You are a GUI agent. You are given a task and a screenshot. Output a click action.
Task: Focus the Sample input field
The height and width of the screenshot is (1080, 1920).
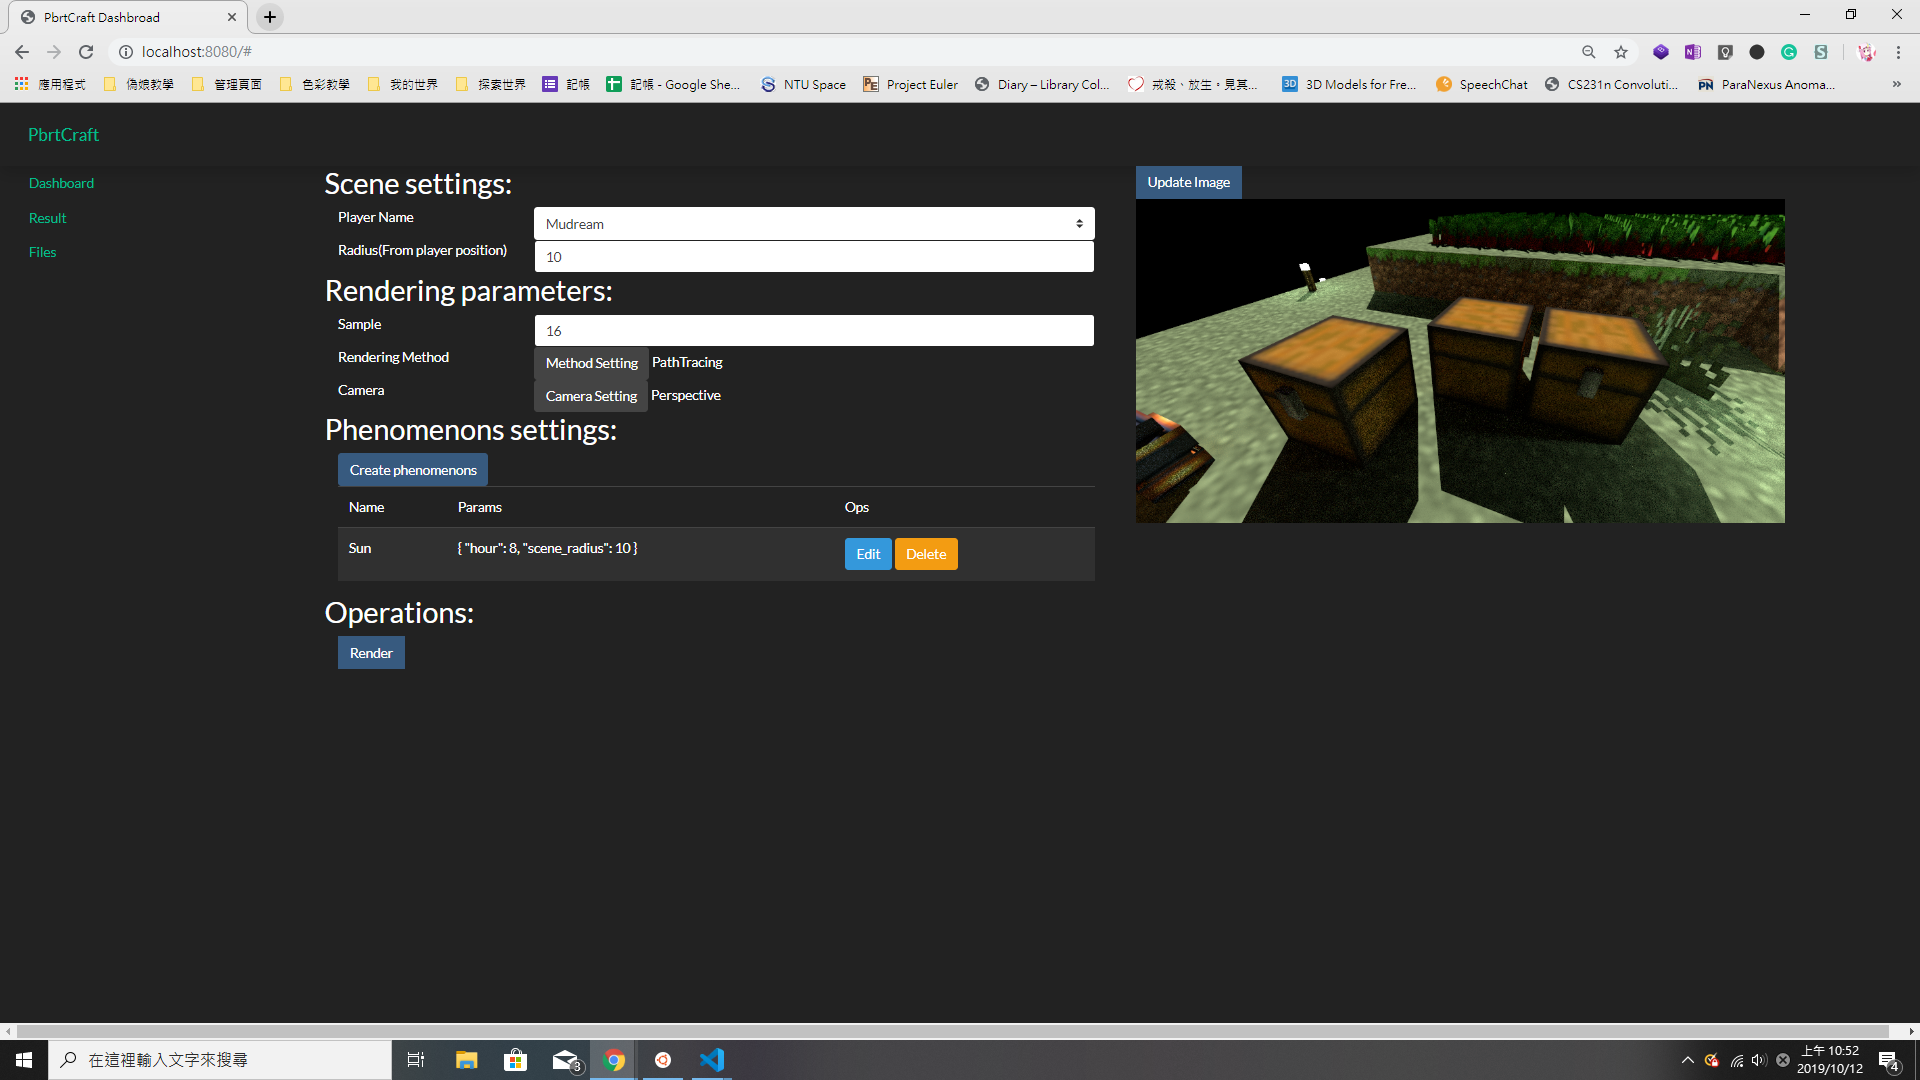tap(814, 331)
